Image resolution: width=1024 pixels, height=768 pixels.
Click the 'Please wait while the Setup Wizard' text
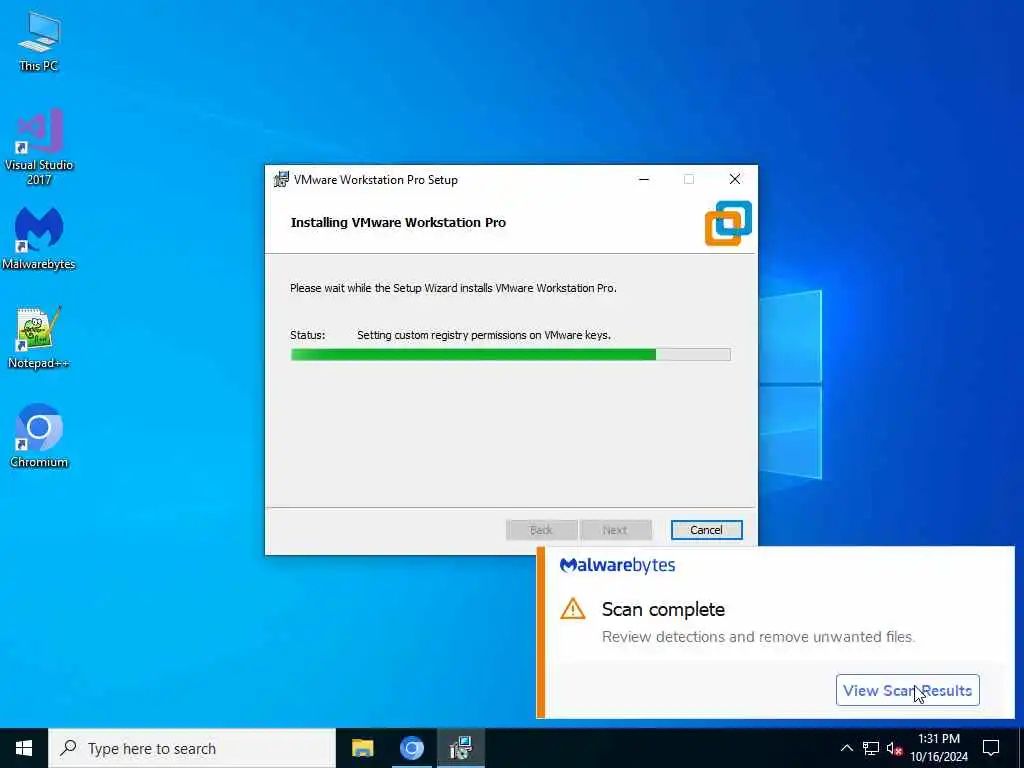[x=453, y=288]
